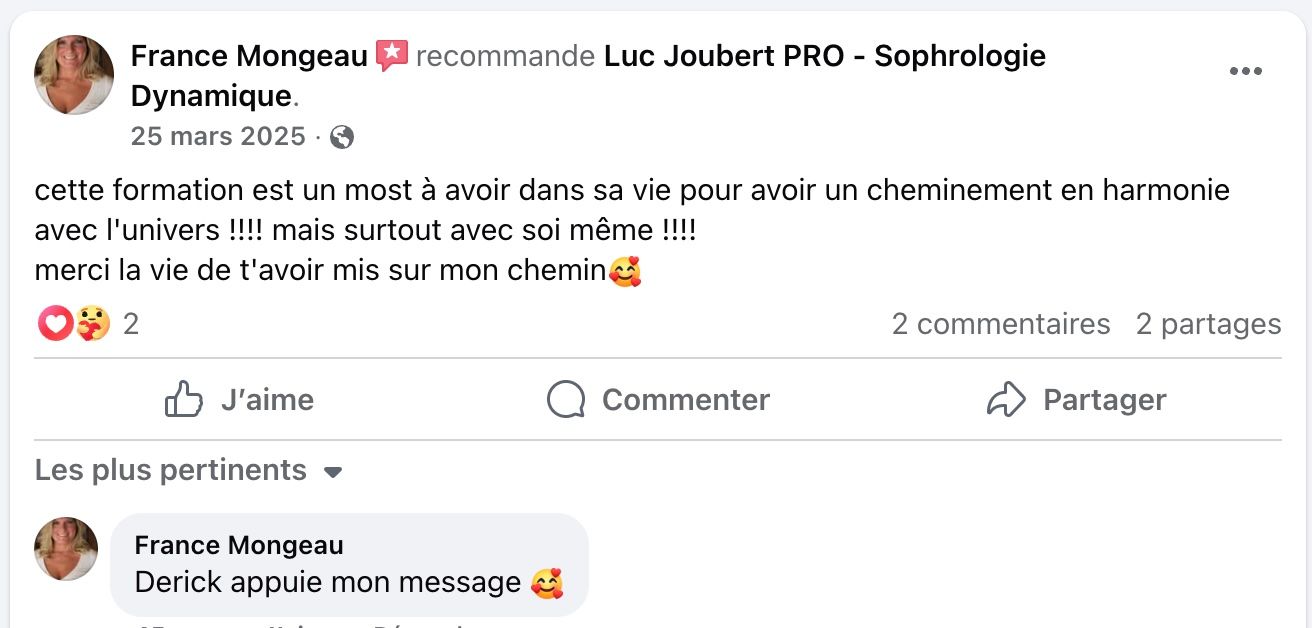Open the 2 commentaires link
The width and height of the screenshot is (1312, 628).
point(1001,324)
